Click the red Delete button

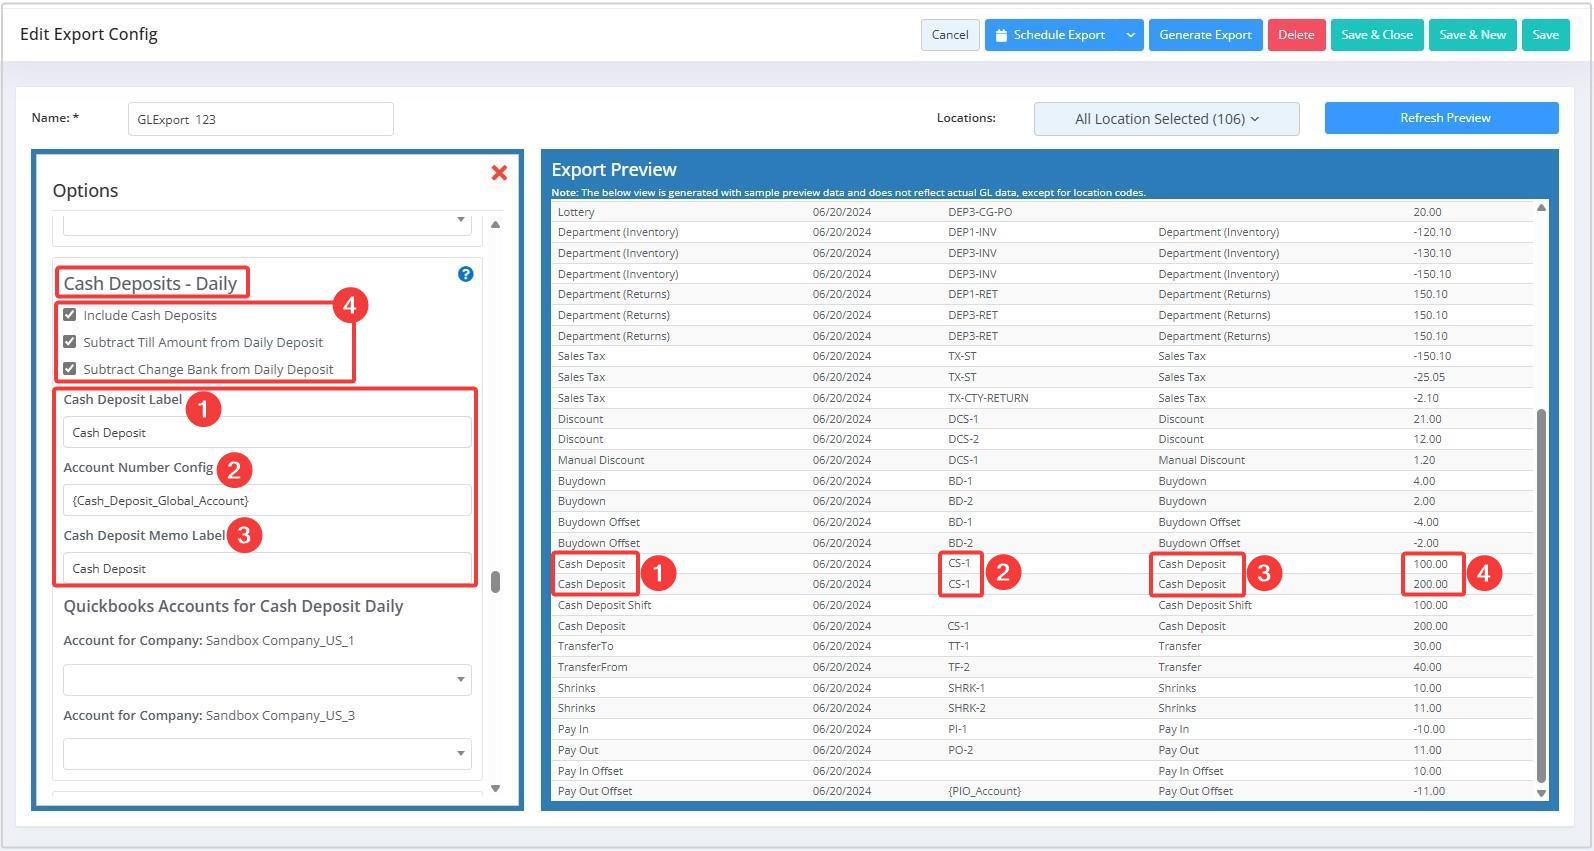coord(1296,35)
